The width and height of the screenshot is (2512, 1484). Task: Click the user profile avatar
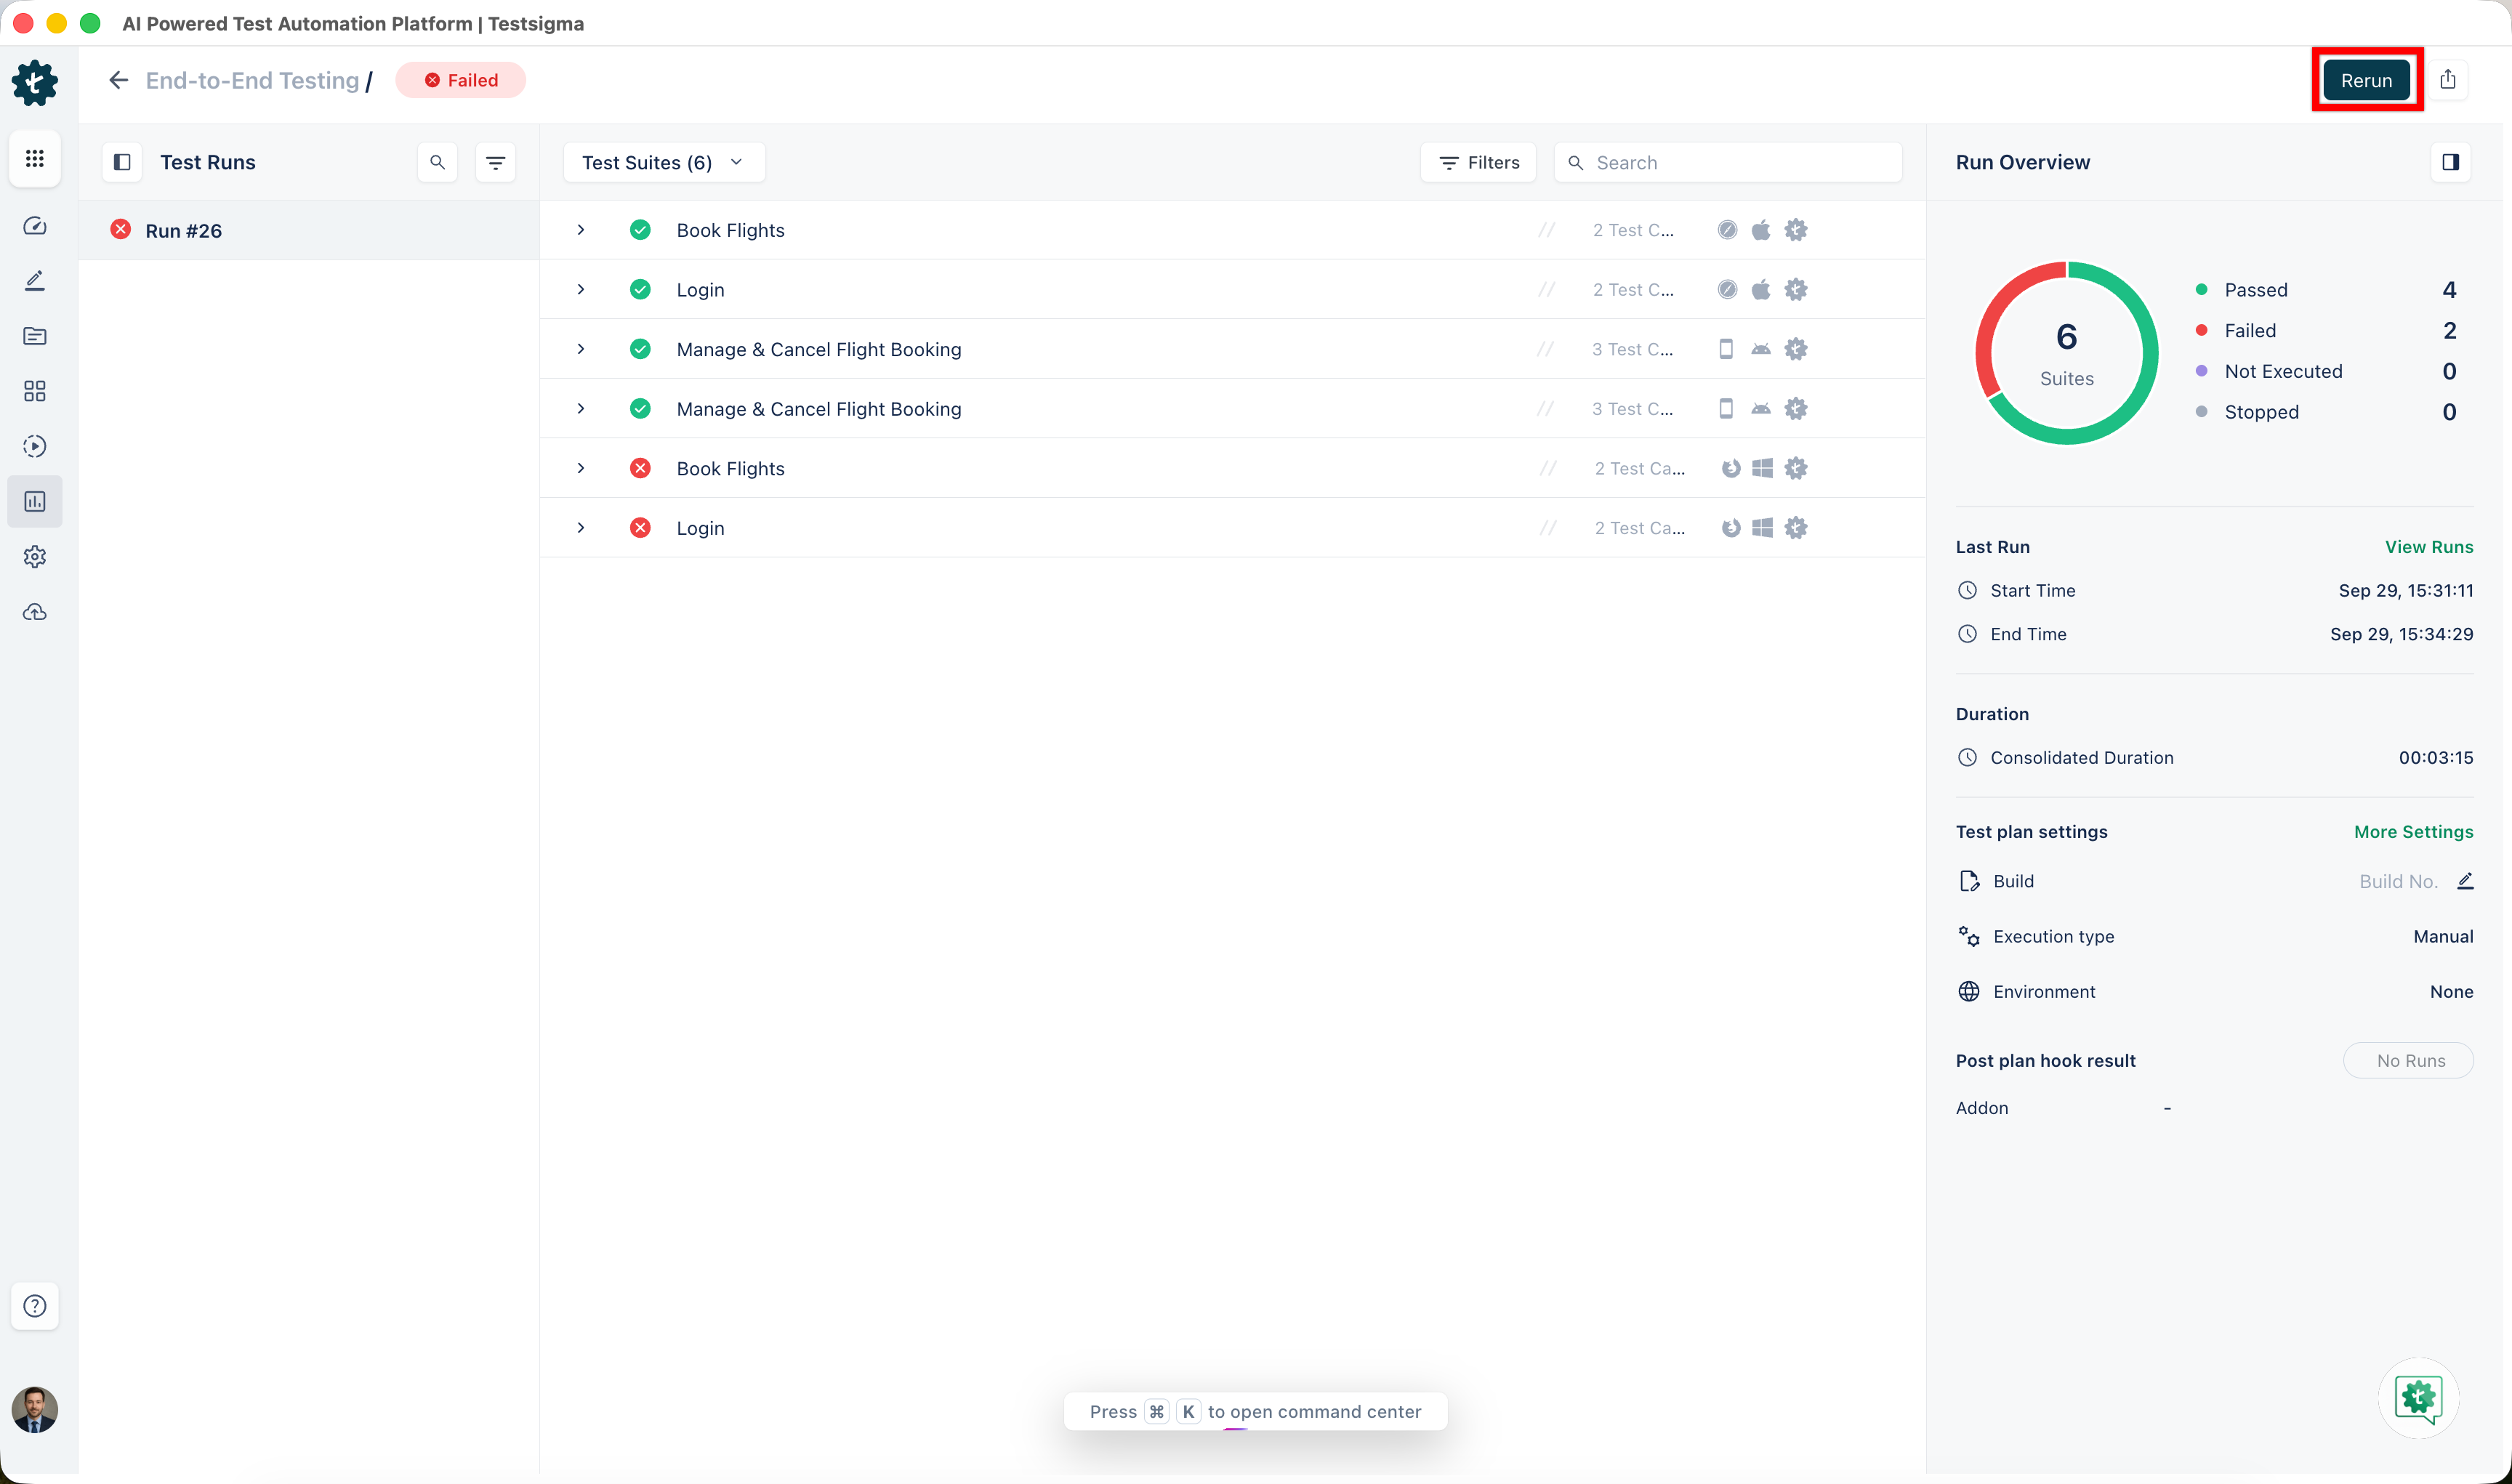pyautogui.click(x=35, y=1410)
